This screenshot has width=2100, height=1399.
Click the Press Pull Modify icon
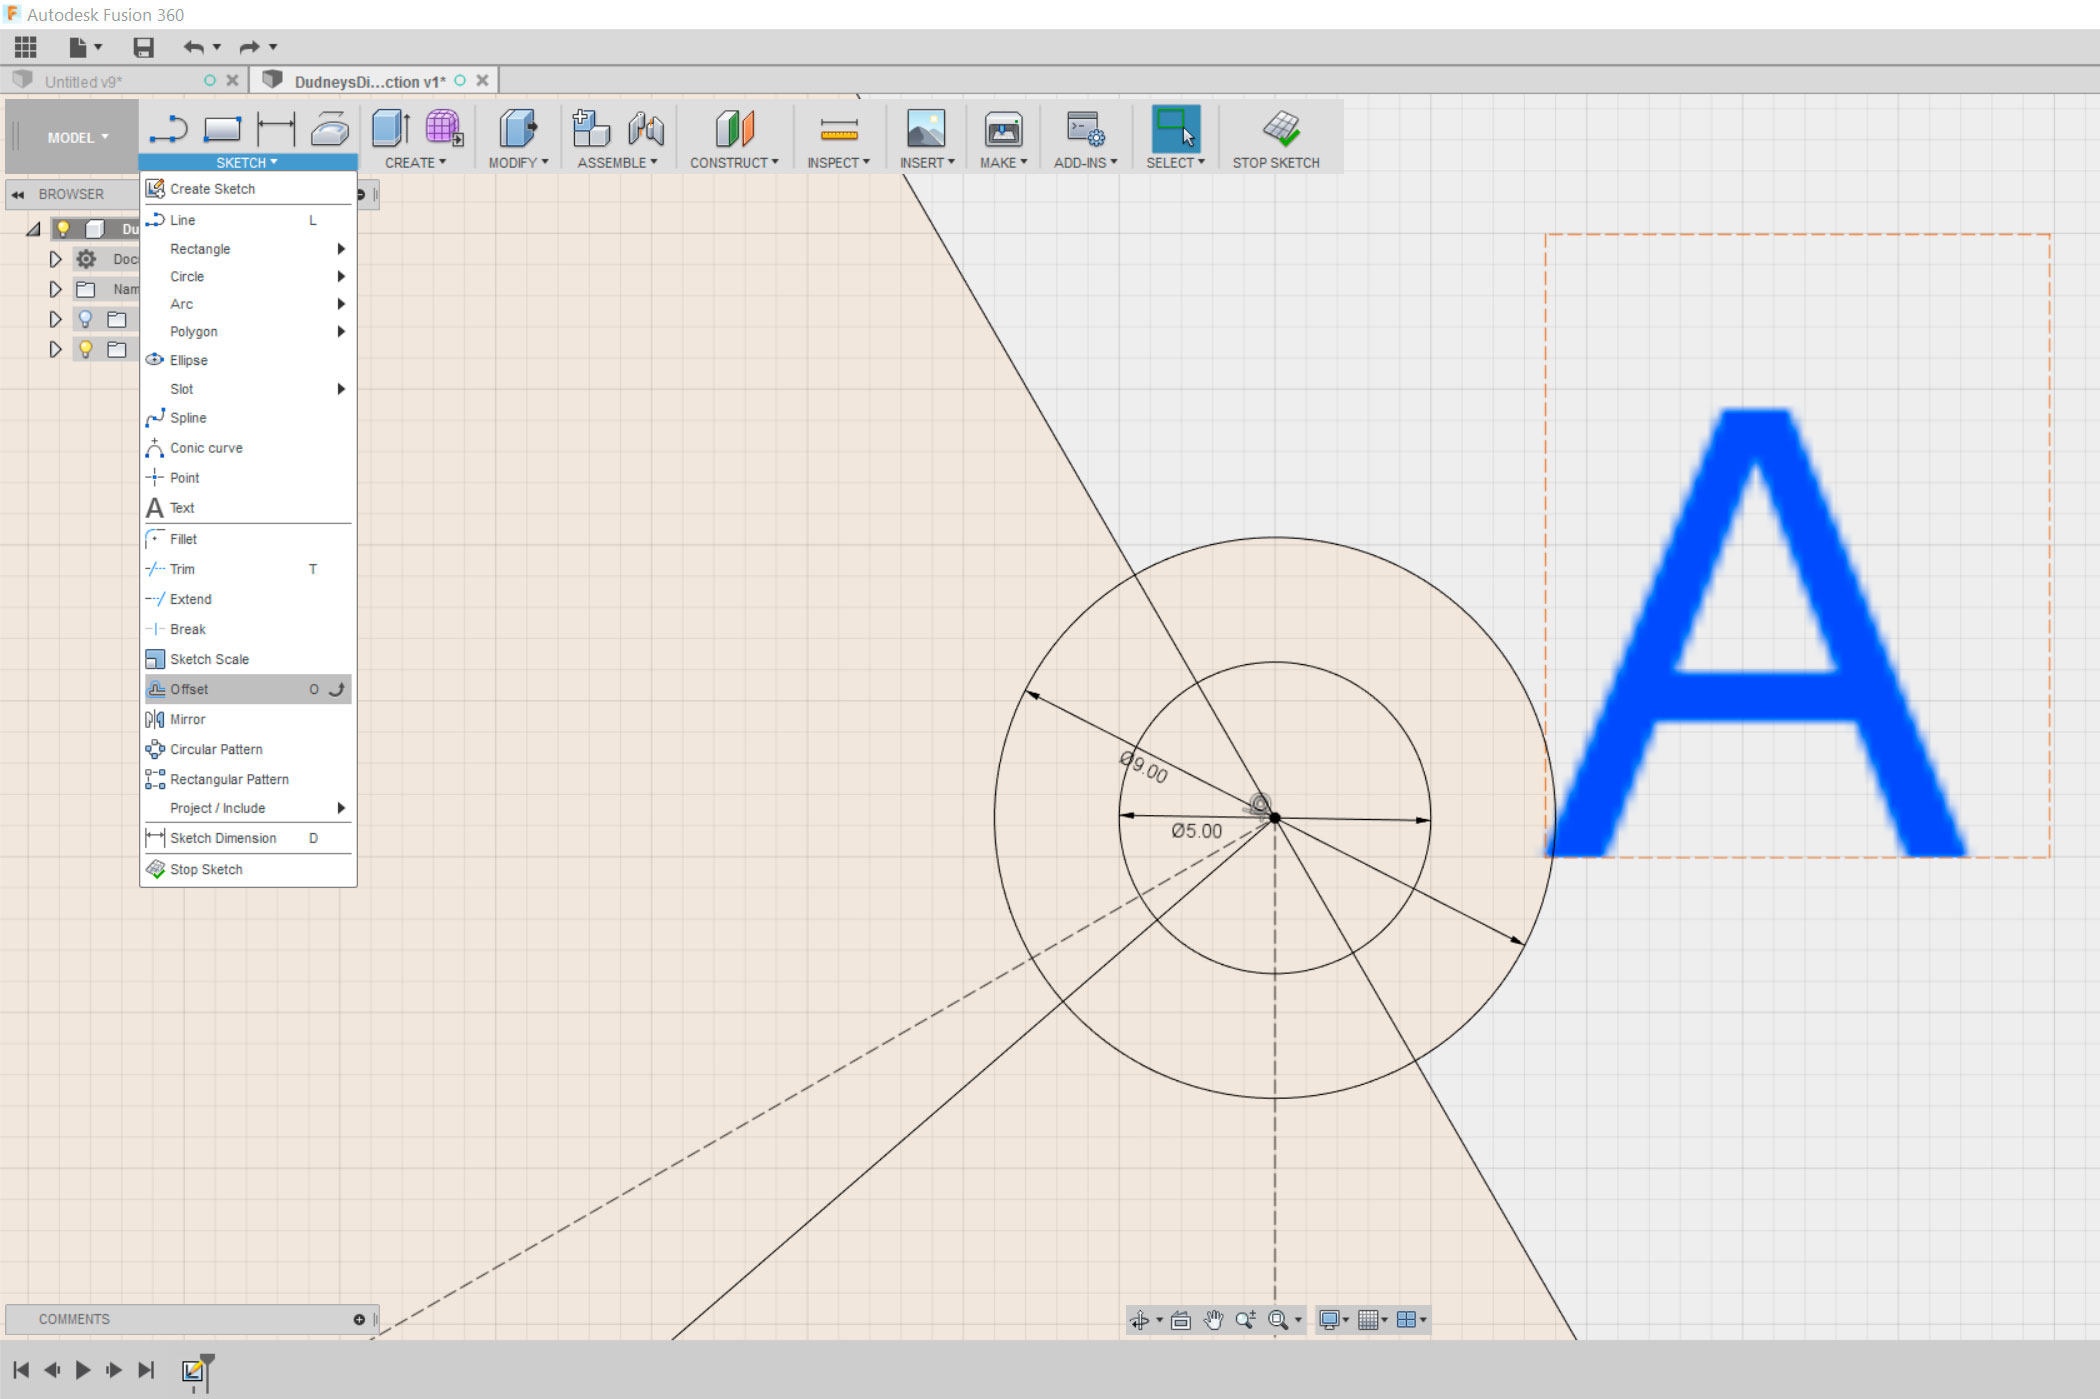518,129
